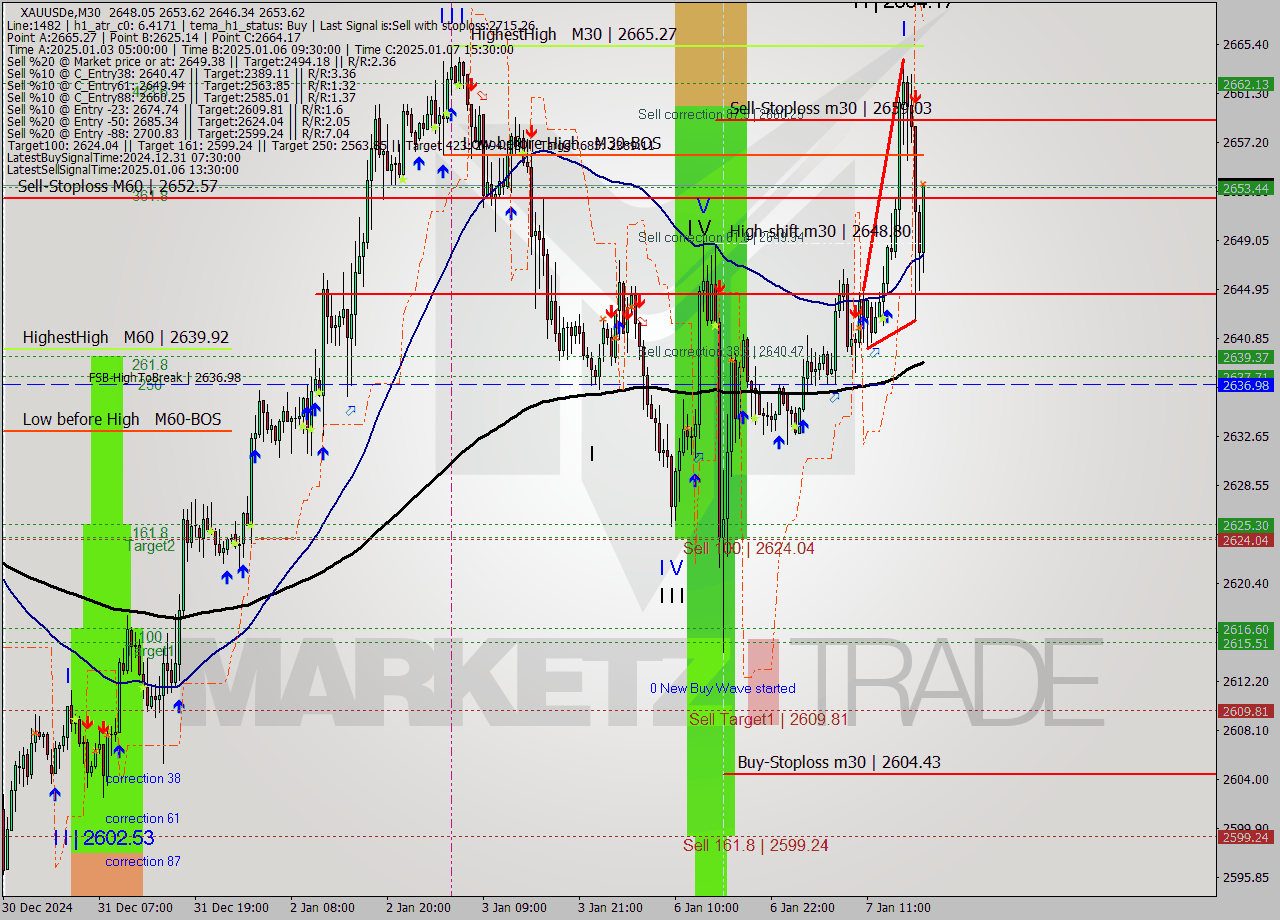
Task: Click the 'correction 38' label
Action: (143, 778)
